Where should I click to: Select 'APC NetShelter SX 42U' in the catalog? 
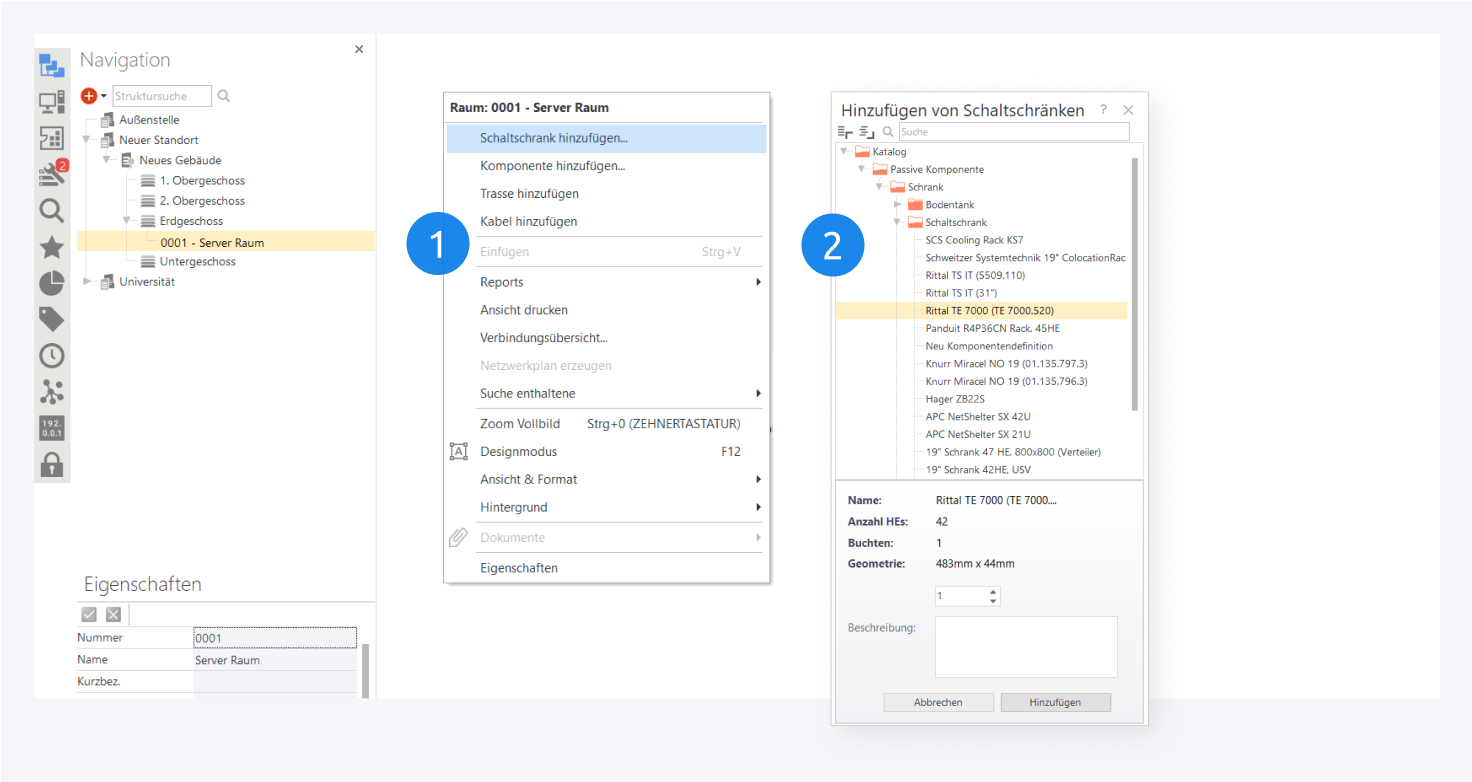click(977, 416)
